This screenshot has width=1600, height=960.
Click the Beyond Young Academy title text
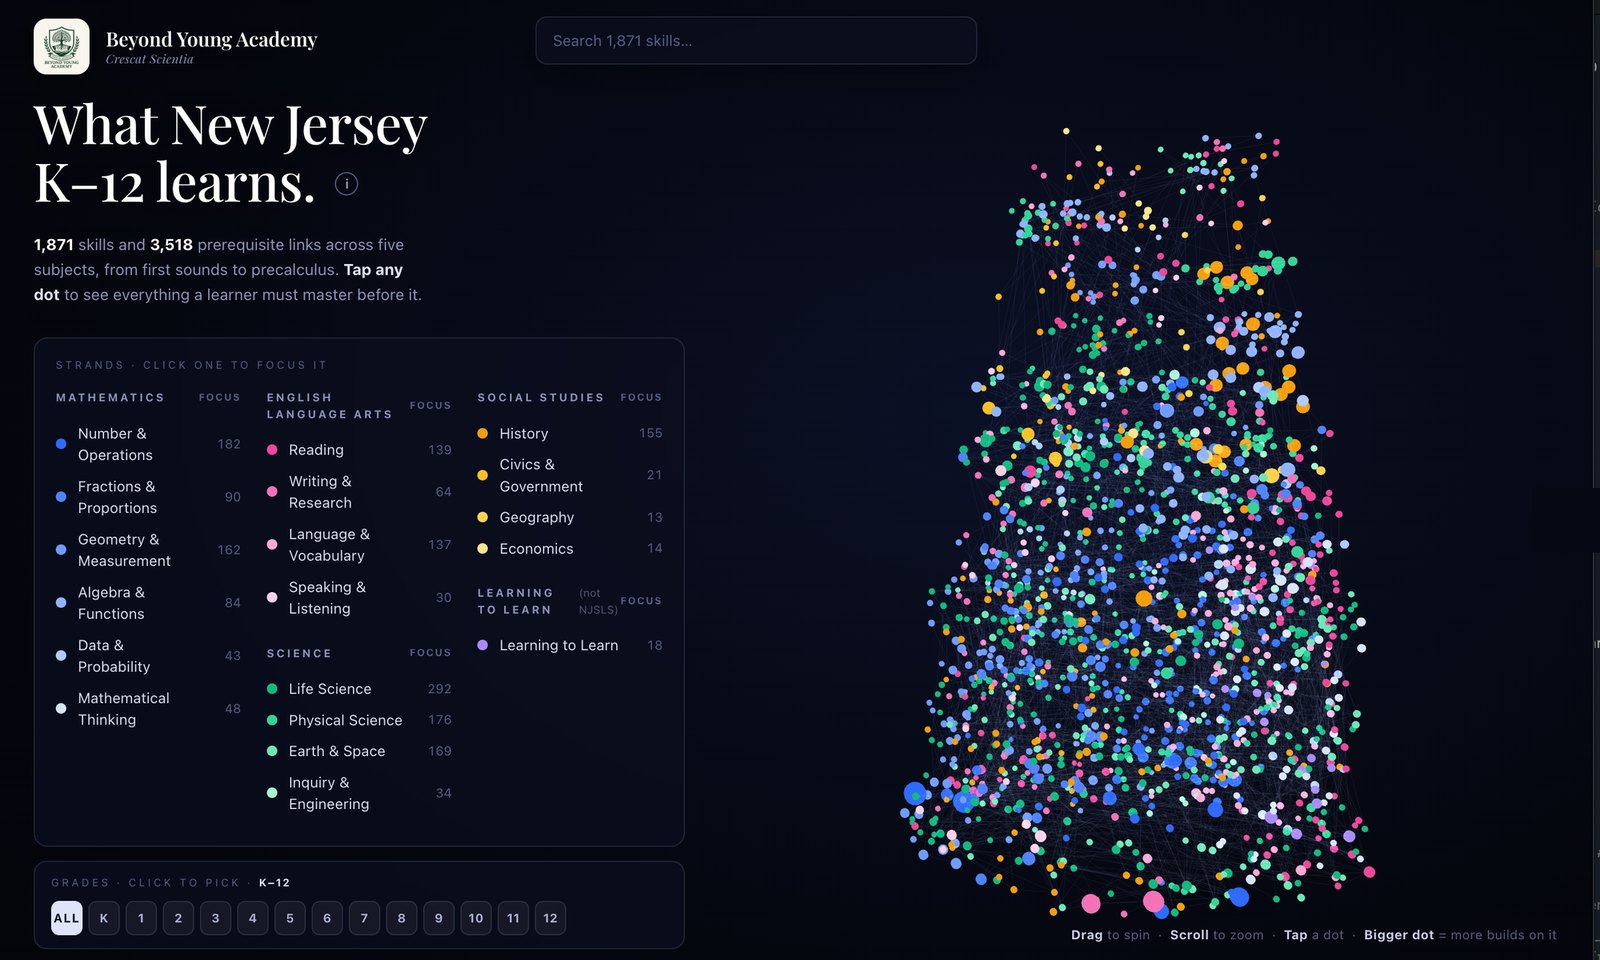pyautogui.click(x=211, y=40)
